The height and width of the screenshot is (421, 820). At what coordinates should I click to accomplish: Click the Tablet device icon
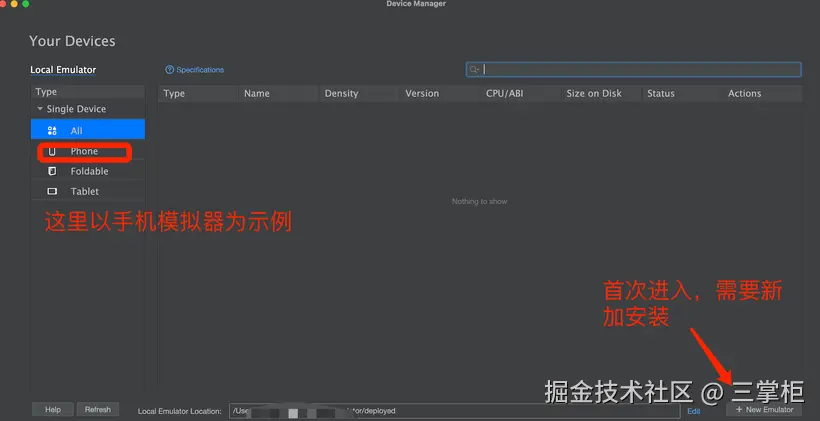point(52,191)
